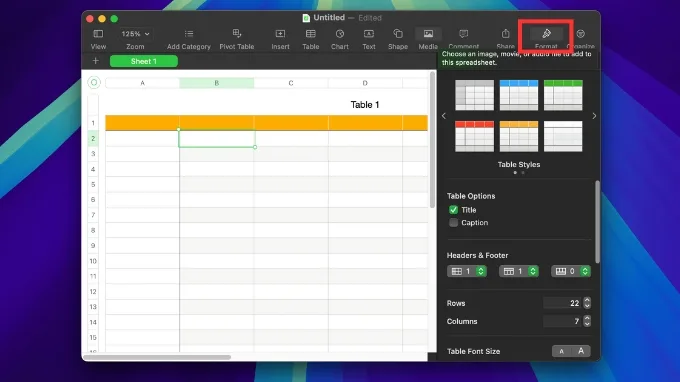Open the Organize sidebar icon
680x382 pixels.
pos(581,34)
